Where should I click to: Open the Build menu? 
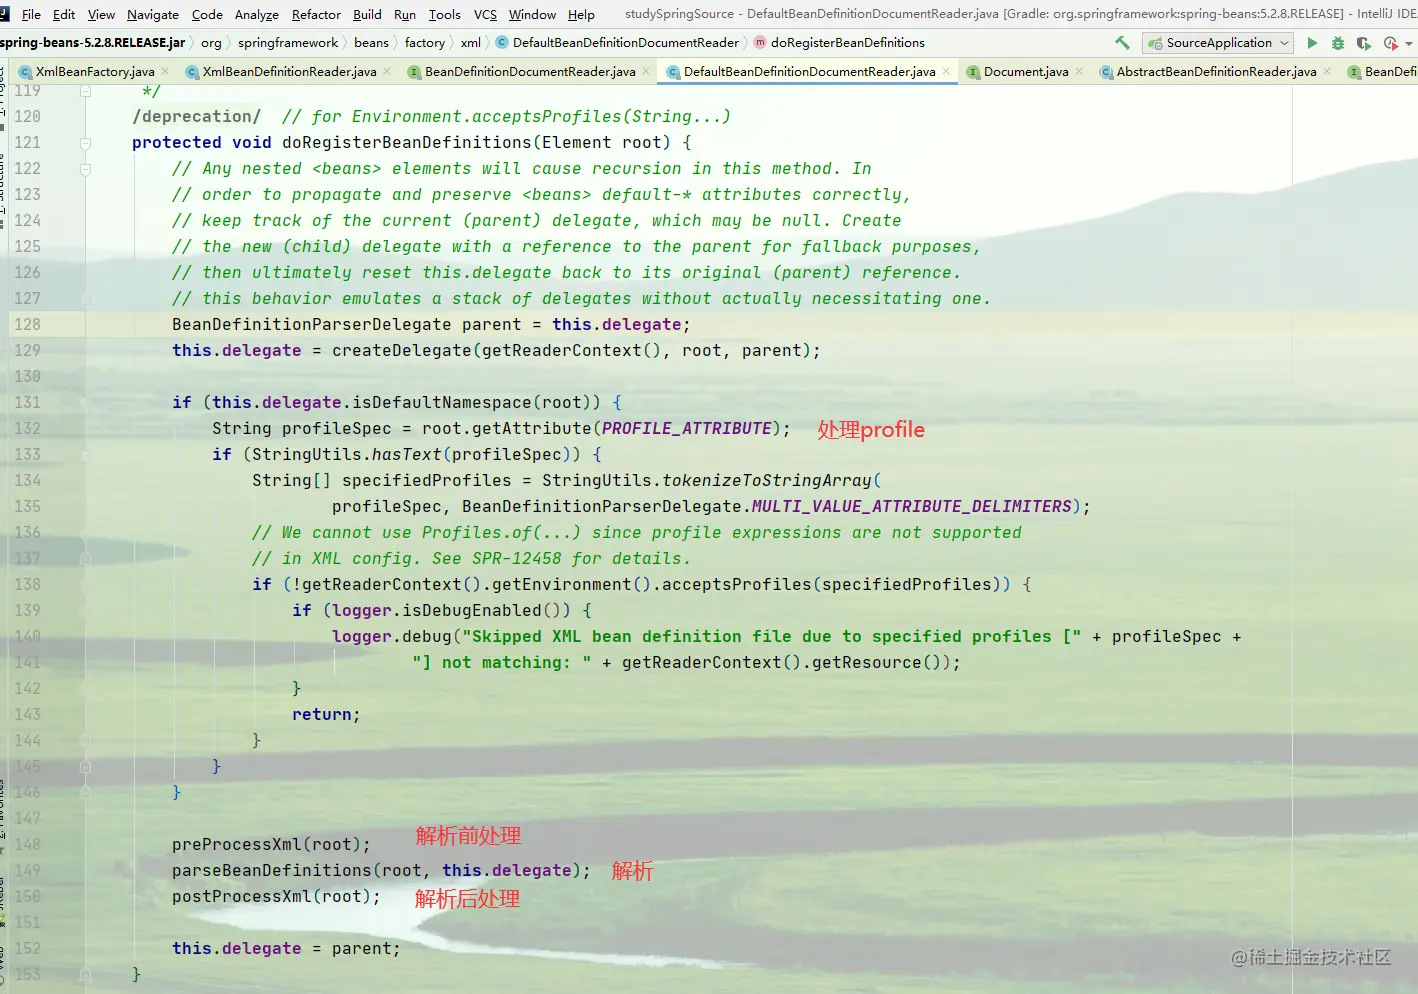point(367,15)
